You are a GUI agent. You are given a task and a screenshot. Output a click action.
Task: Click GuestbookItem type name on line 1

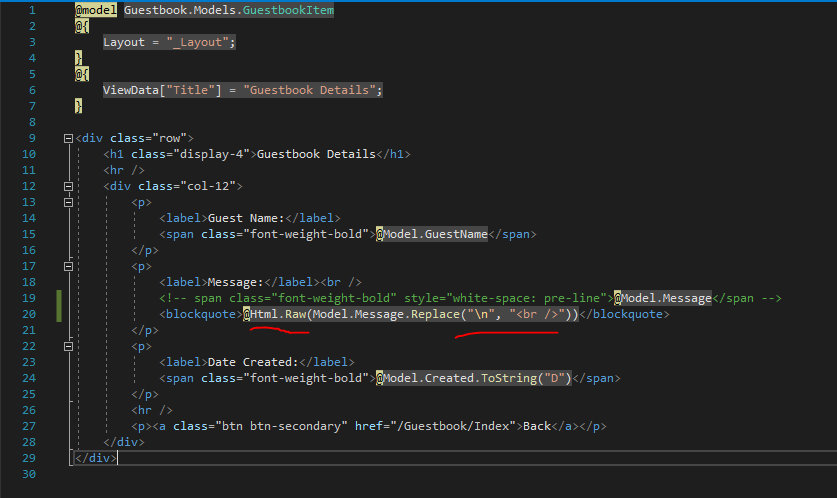tap(288, 10)
